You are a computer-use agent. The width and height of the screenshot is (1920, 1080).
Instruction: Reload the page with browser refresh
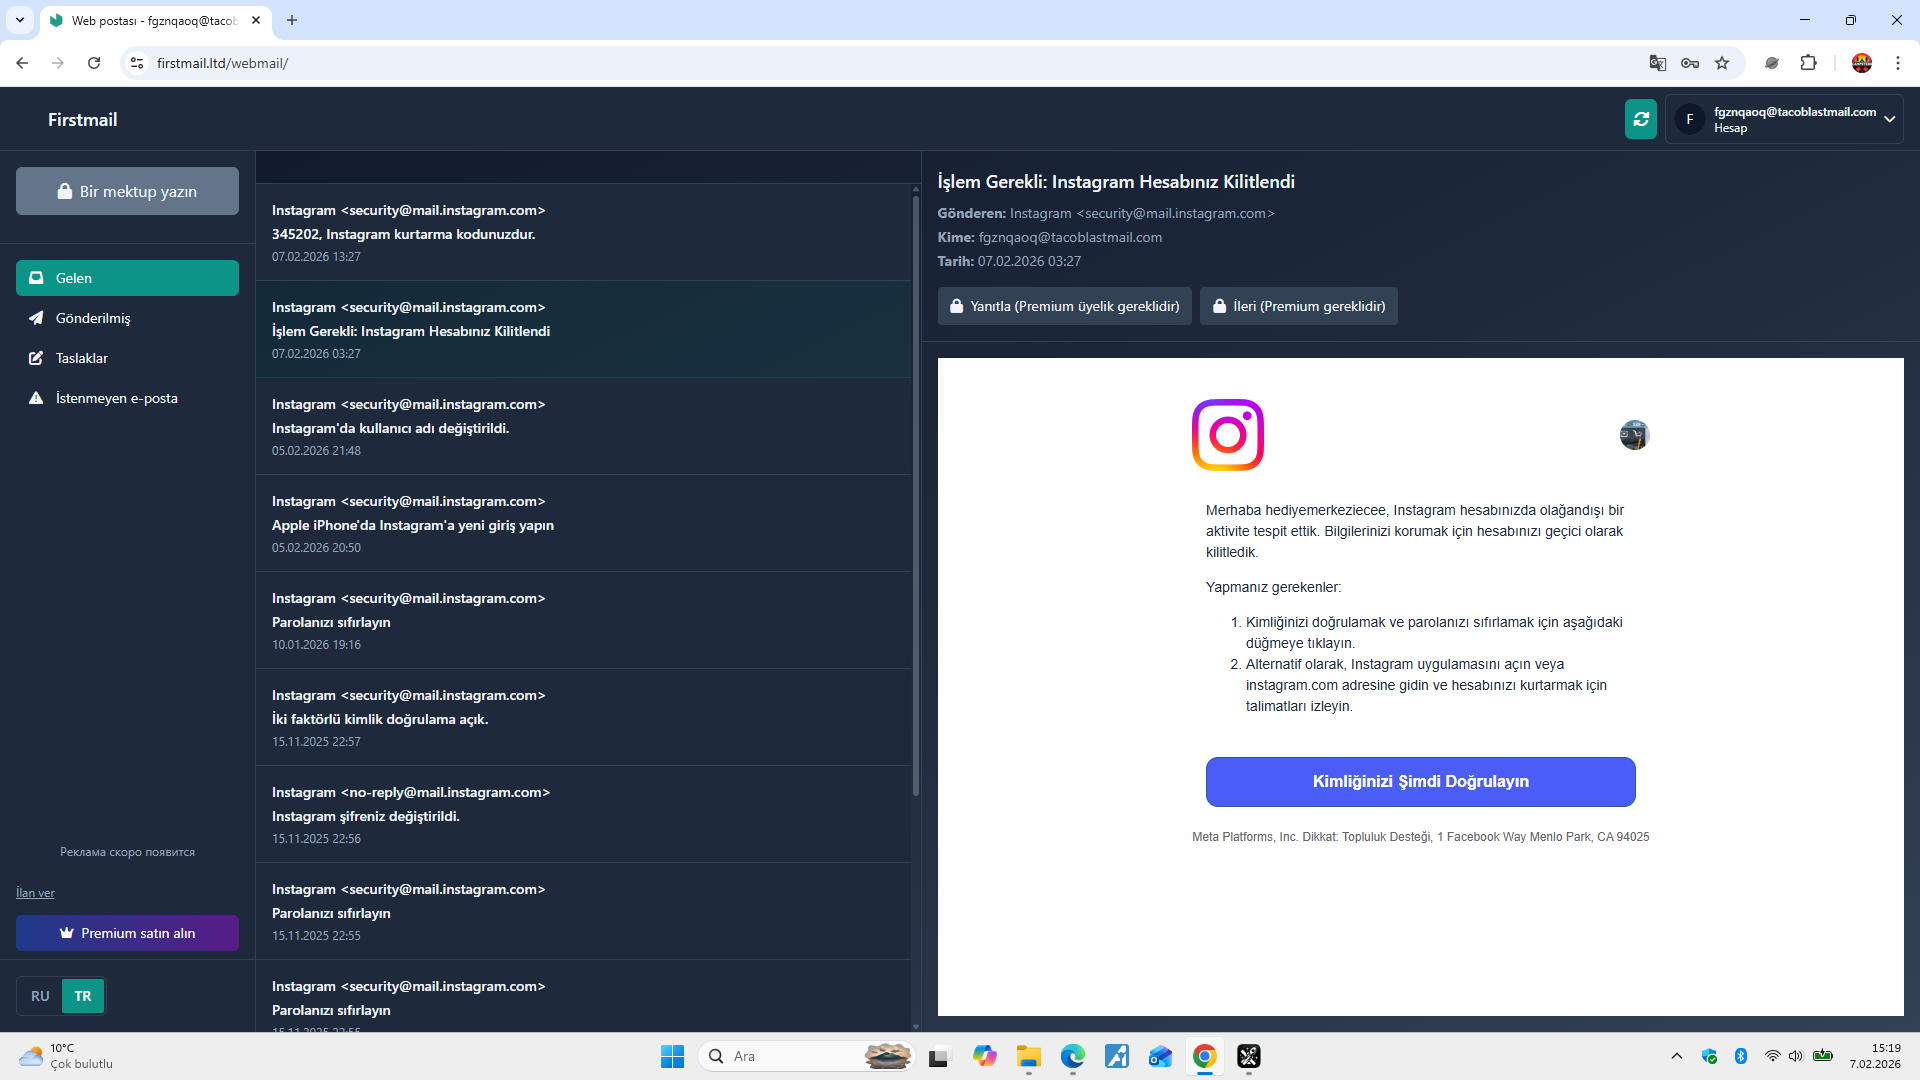coord(94,63)
